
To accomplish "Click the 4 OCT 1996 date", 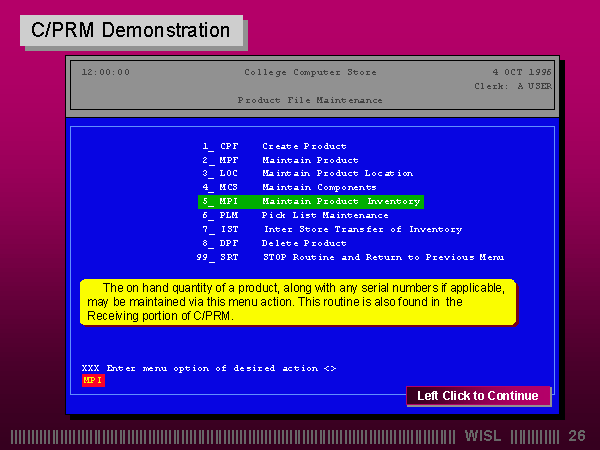I will coord(521,72).
